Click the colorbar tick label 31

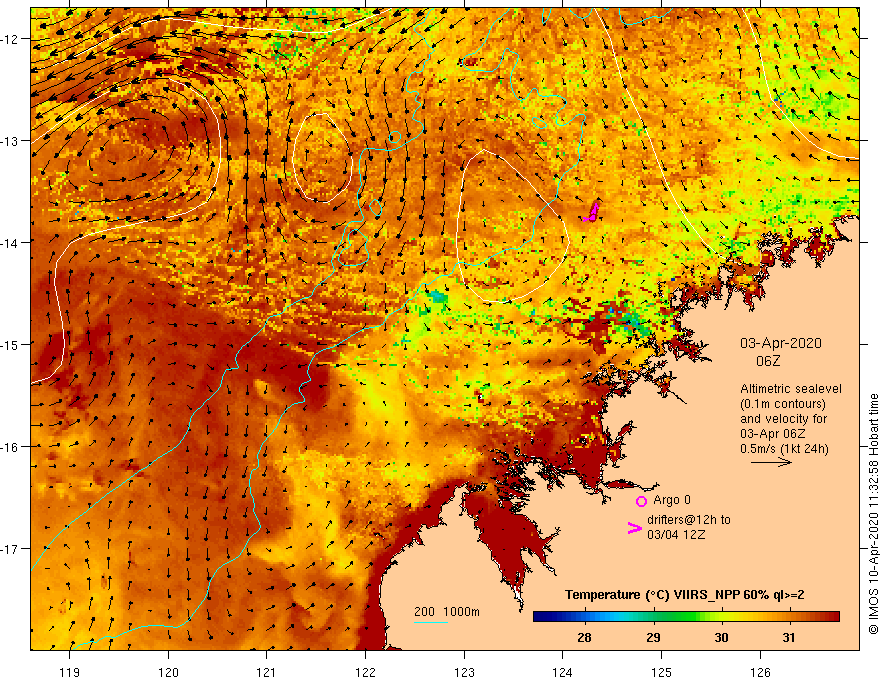(x=789, y=637)
